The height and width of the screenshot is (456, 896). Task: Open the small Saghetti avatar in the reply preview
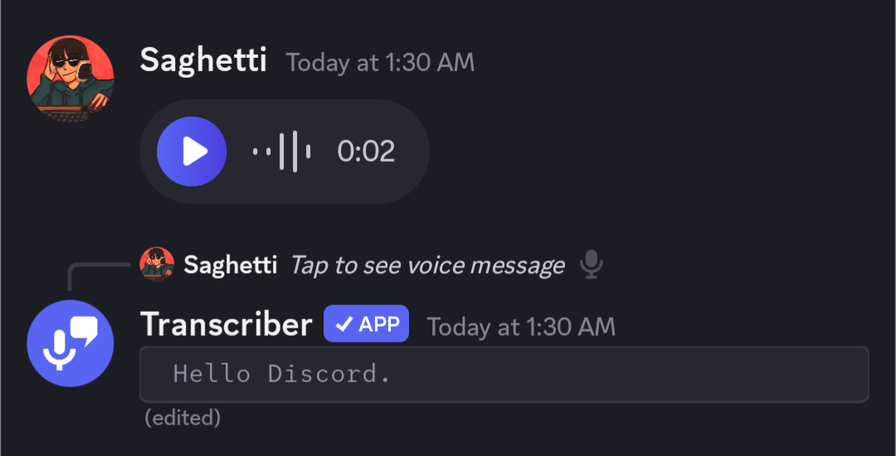coord(157,264)
